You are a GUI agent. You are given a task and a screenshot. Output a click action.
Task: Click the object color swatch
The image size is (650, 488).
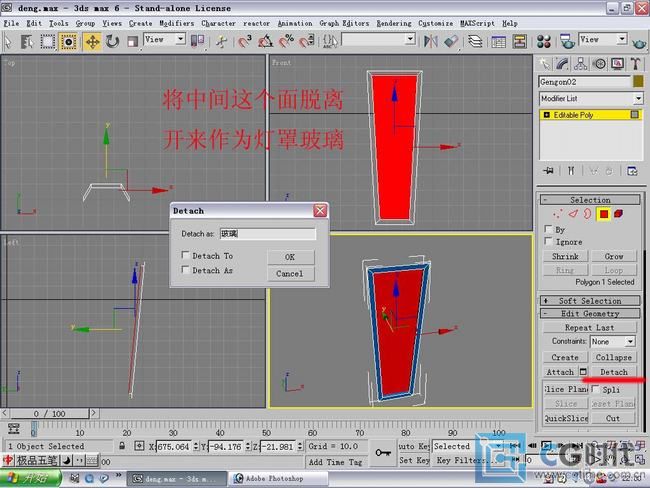pos(638,82)
